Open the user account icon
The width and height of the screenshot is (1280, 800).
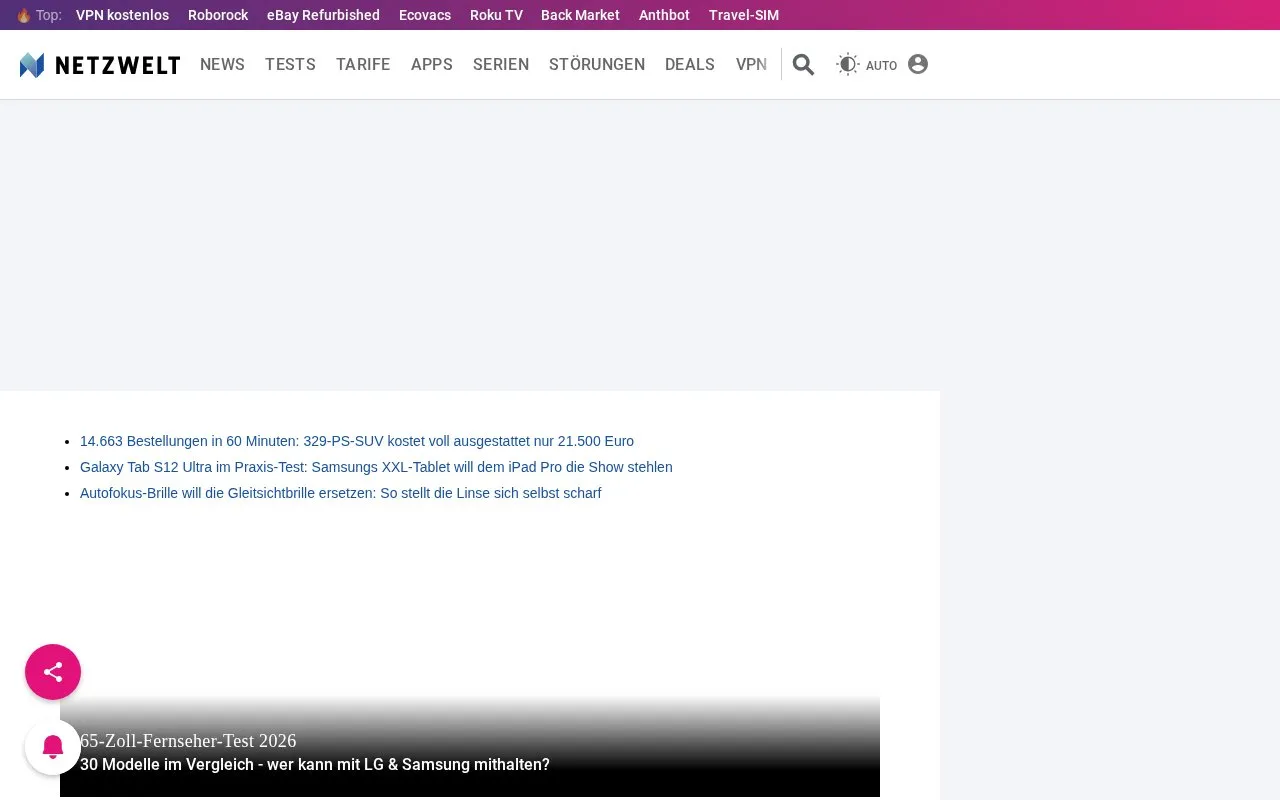[x=918, y=64]
